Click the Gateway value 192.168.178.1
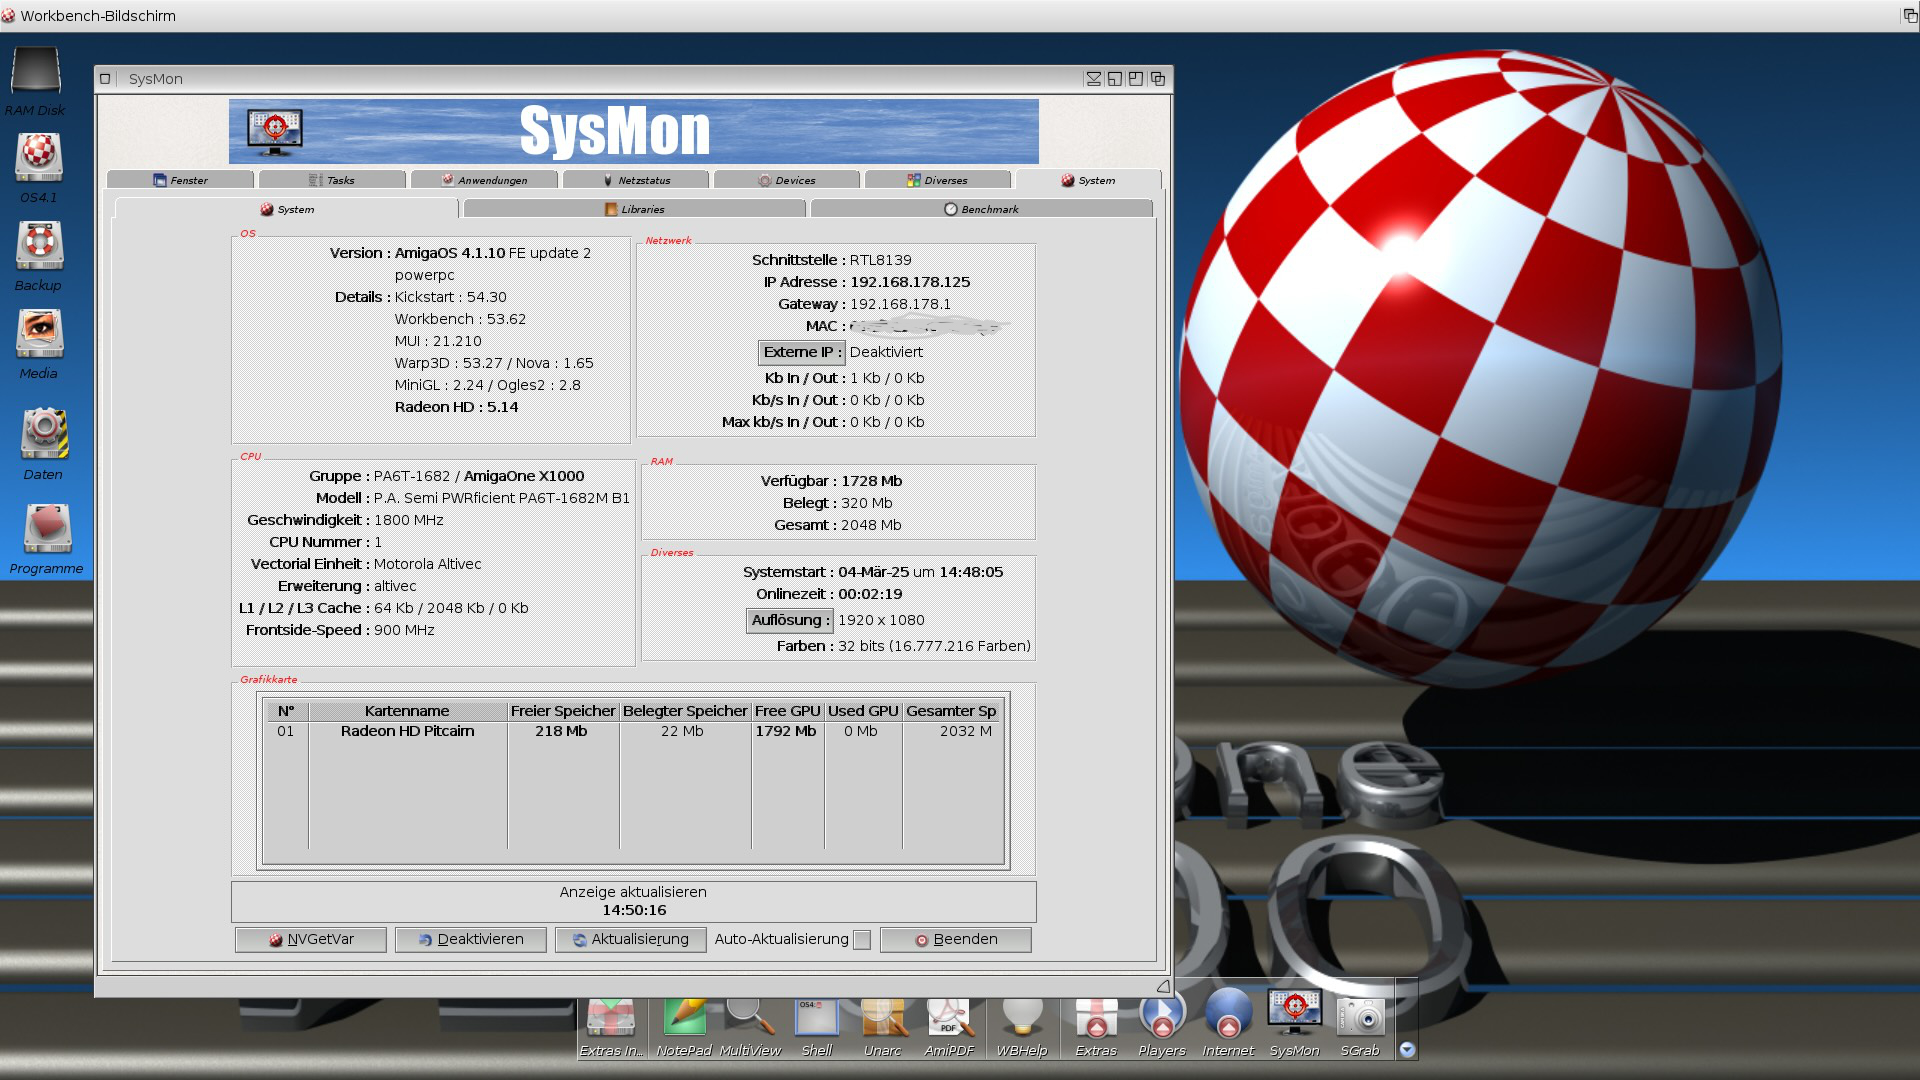This screenshot has width=1920, height=1080. (x=900, y=304)
